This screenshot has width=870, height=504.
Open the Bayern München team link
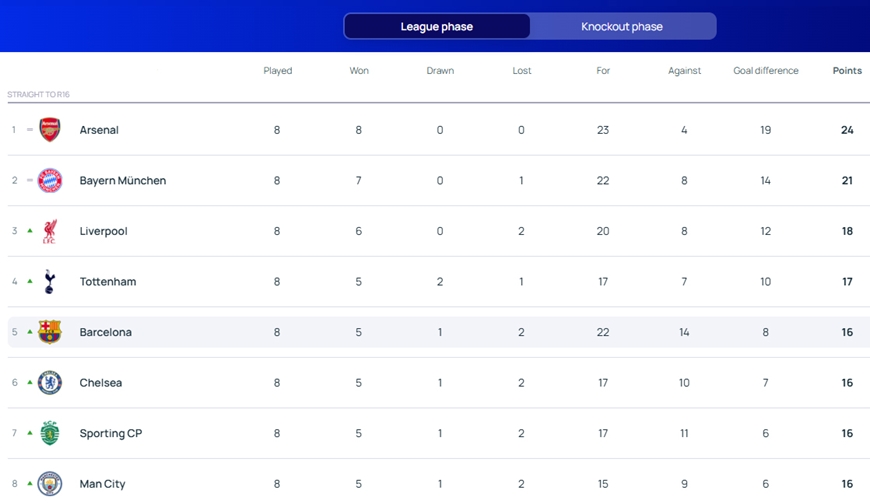tap(123, 181)
